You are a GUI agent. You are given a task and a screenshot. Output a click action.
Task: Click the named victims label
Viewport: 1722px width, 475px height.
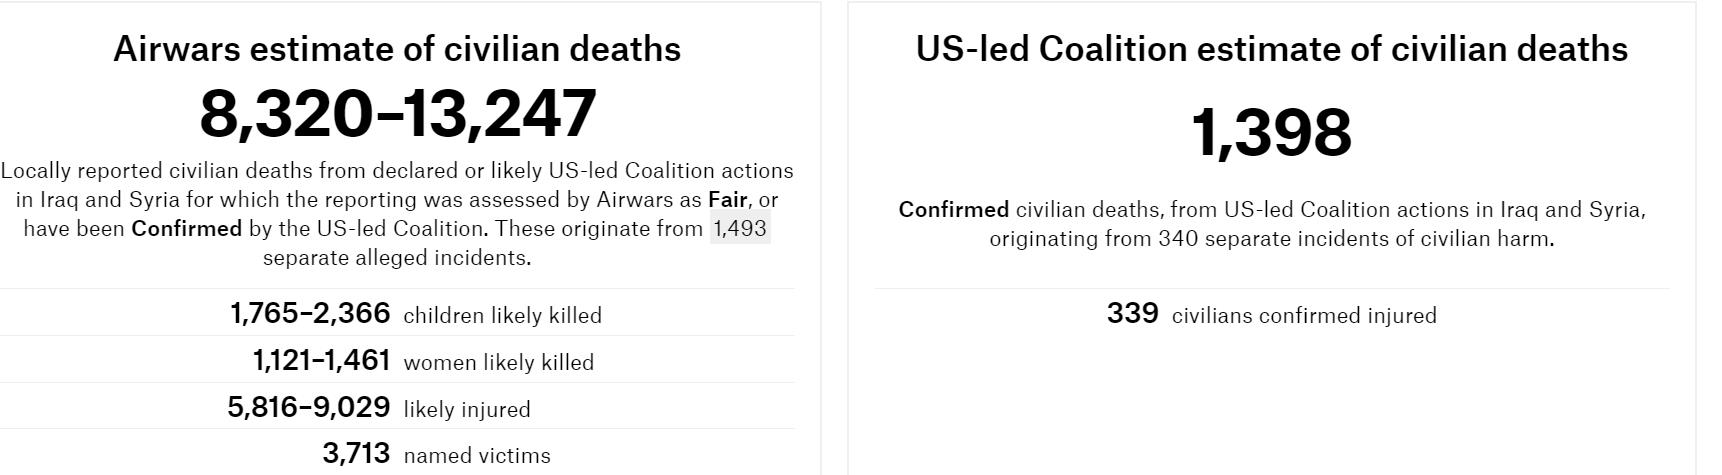(477, 456)
